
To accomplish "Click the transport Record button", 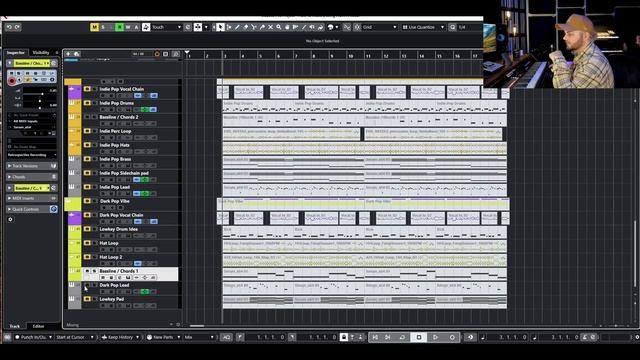I will point(452,337).
